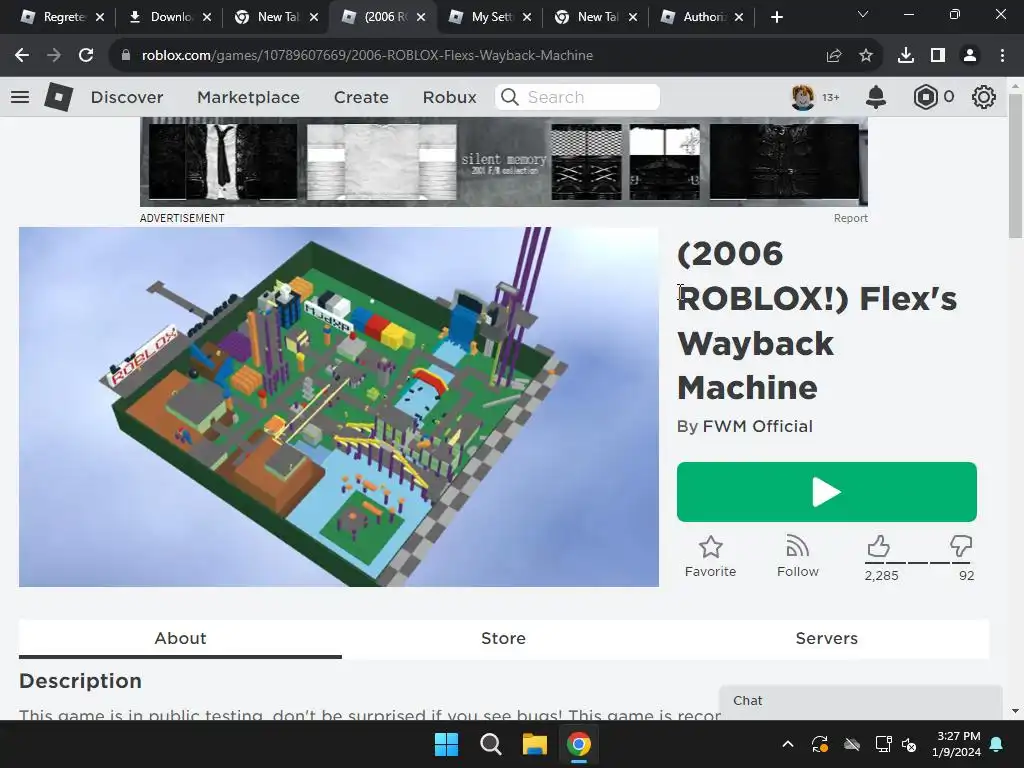1024x768 pixels.
Task: Open the Roblox hamburger navigation menu
Action: pyautogui.click(x=20, y=97)
